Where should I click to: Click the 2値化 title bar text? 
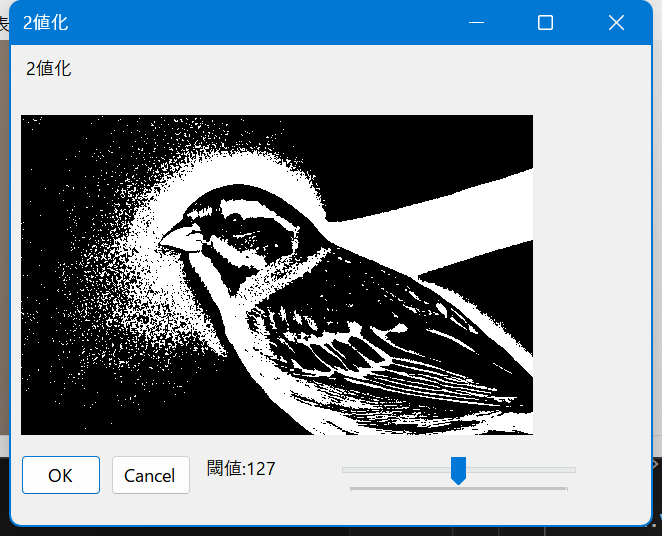(45, 22)
